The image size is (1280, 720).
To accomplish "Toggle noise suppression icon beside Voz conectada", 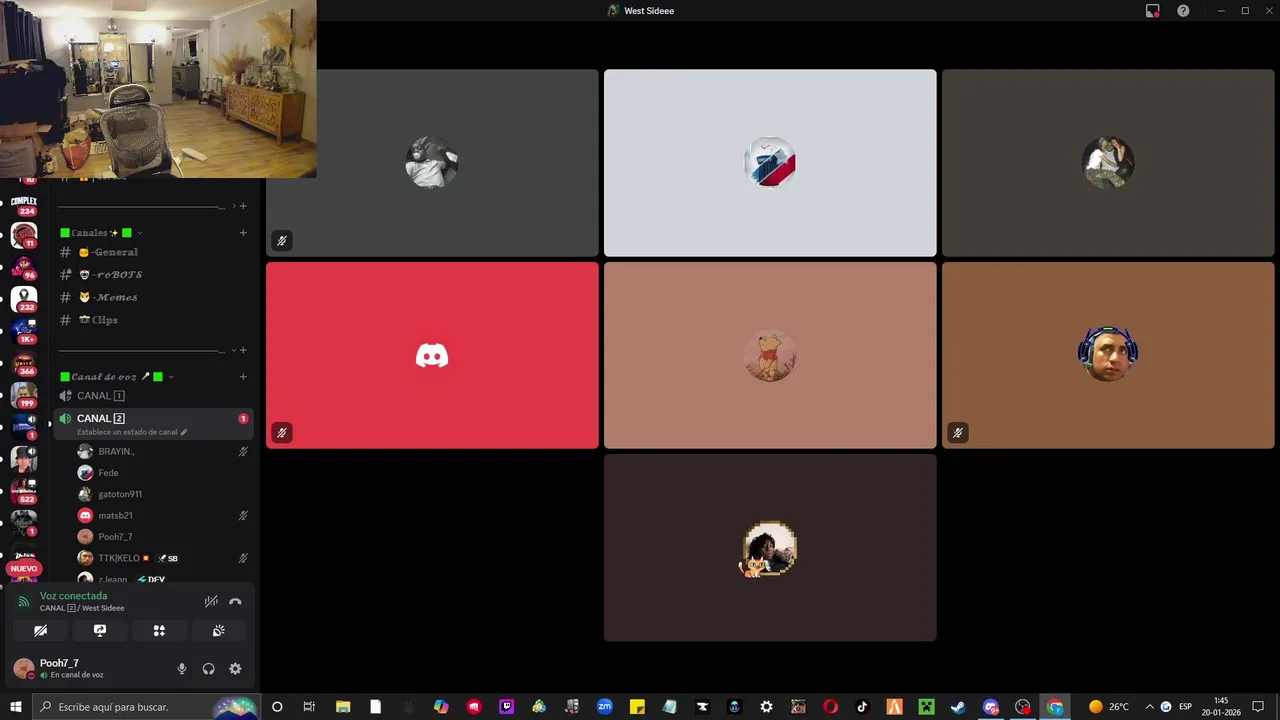I will (x=211, y=602).
